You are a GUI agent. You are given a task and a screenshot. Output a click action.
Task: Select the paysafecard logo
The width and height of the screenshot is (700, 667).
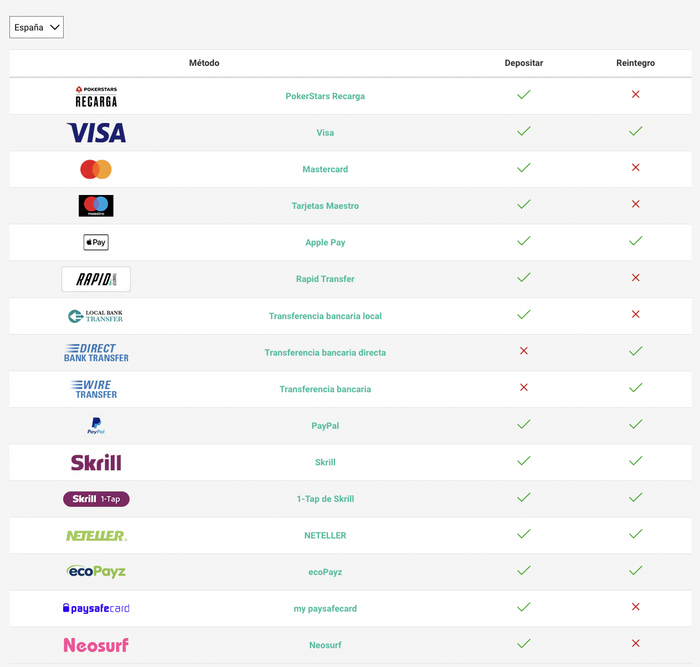pyautogui.click(x=96, y=608)
